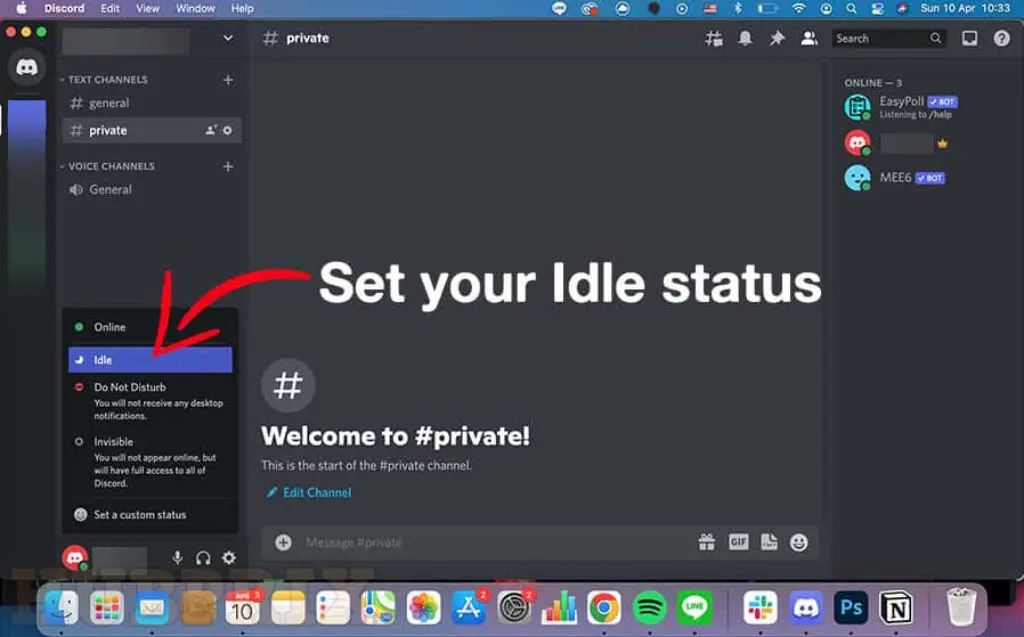Open User Settings gear icon
The height and width of the screenshot is (637, 1024).
[229, 558]
